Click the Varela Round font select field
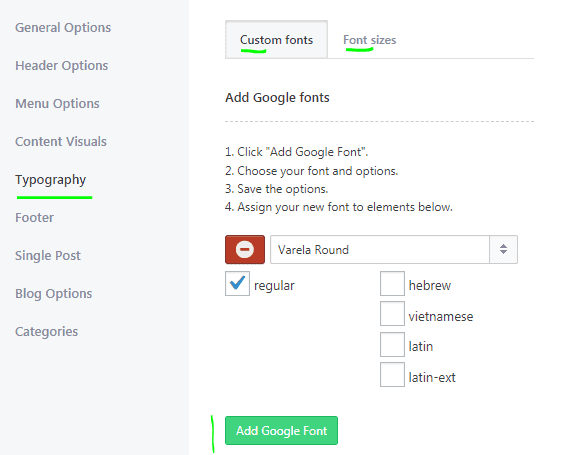This screenshot has width=568, height=455. tap(394, 250)
